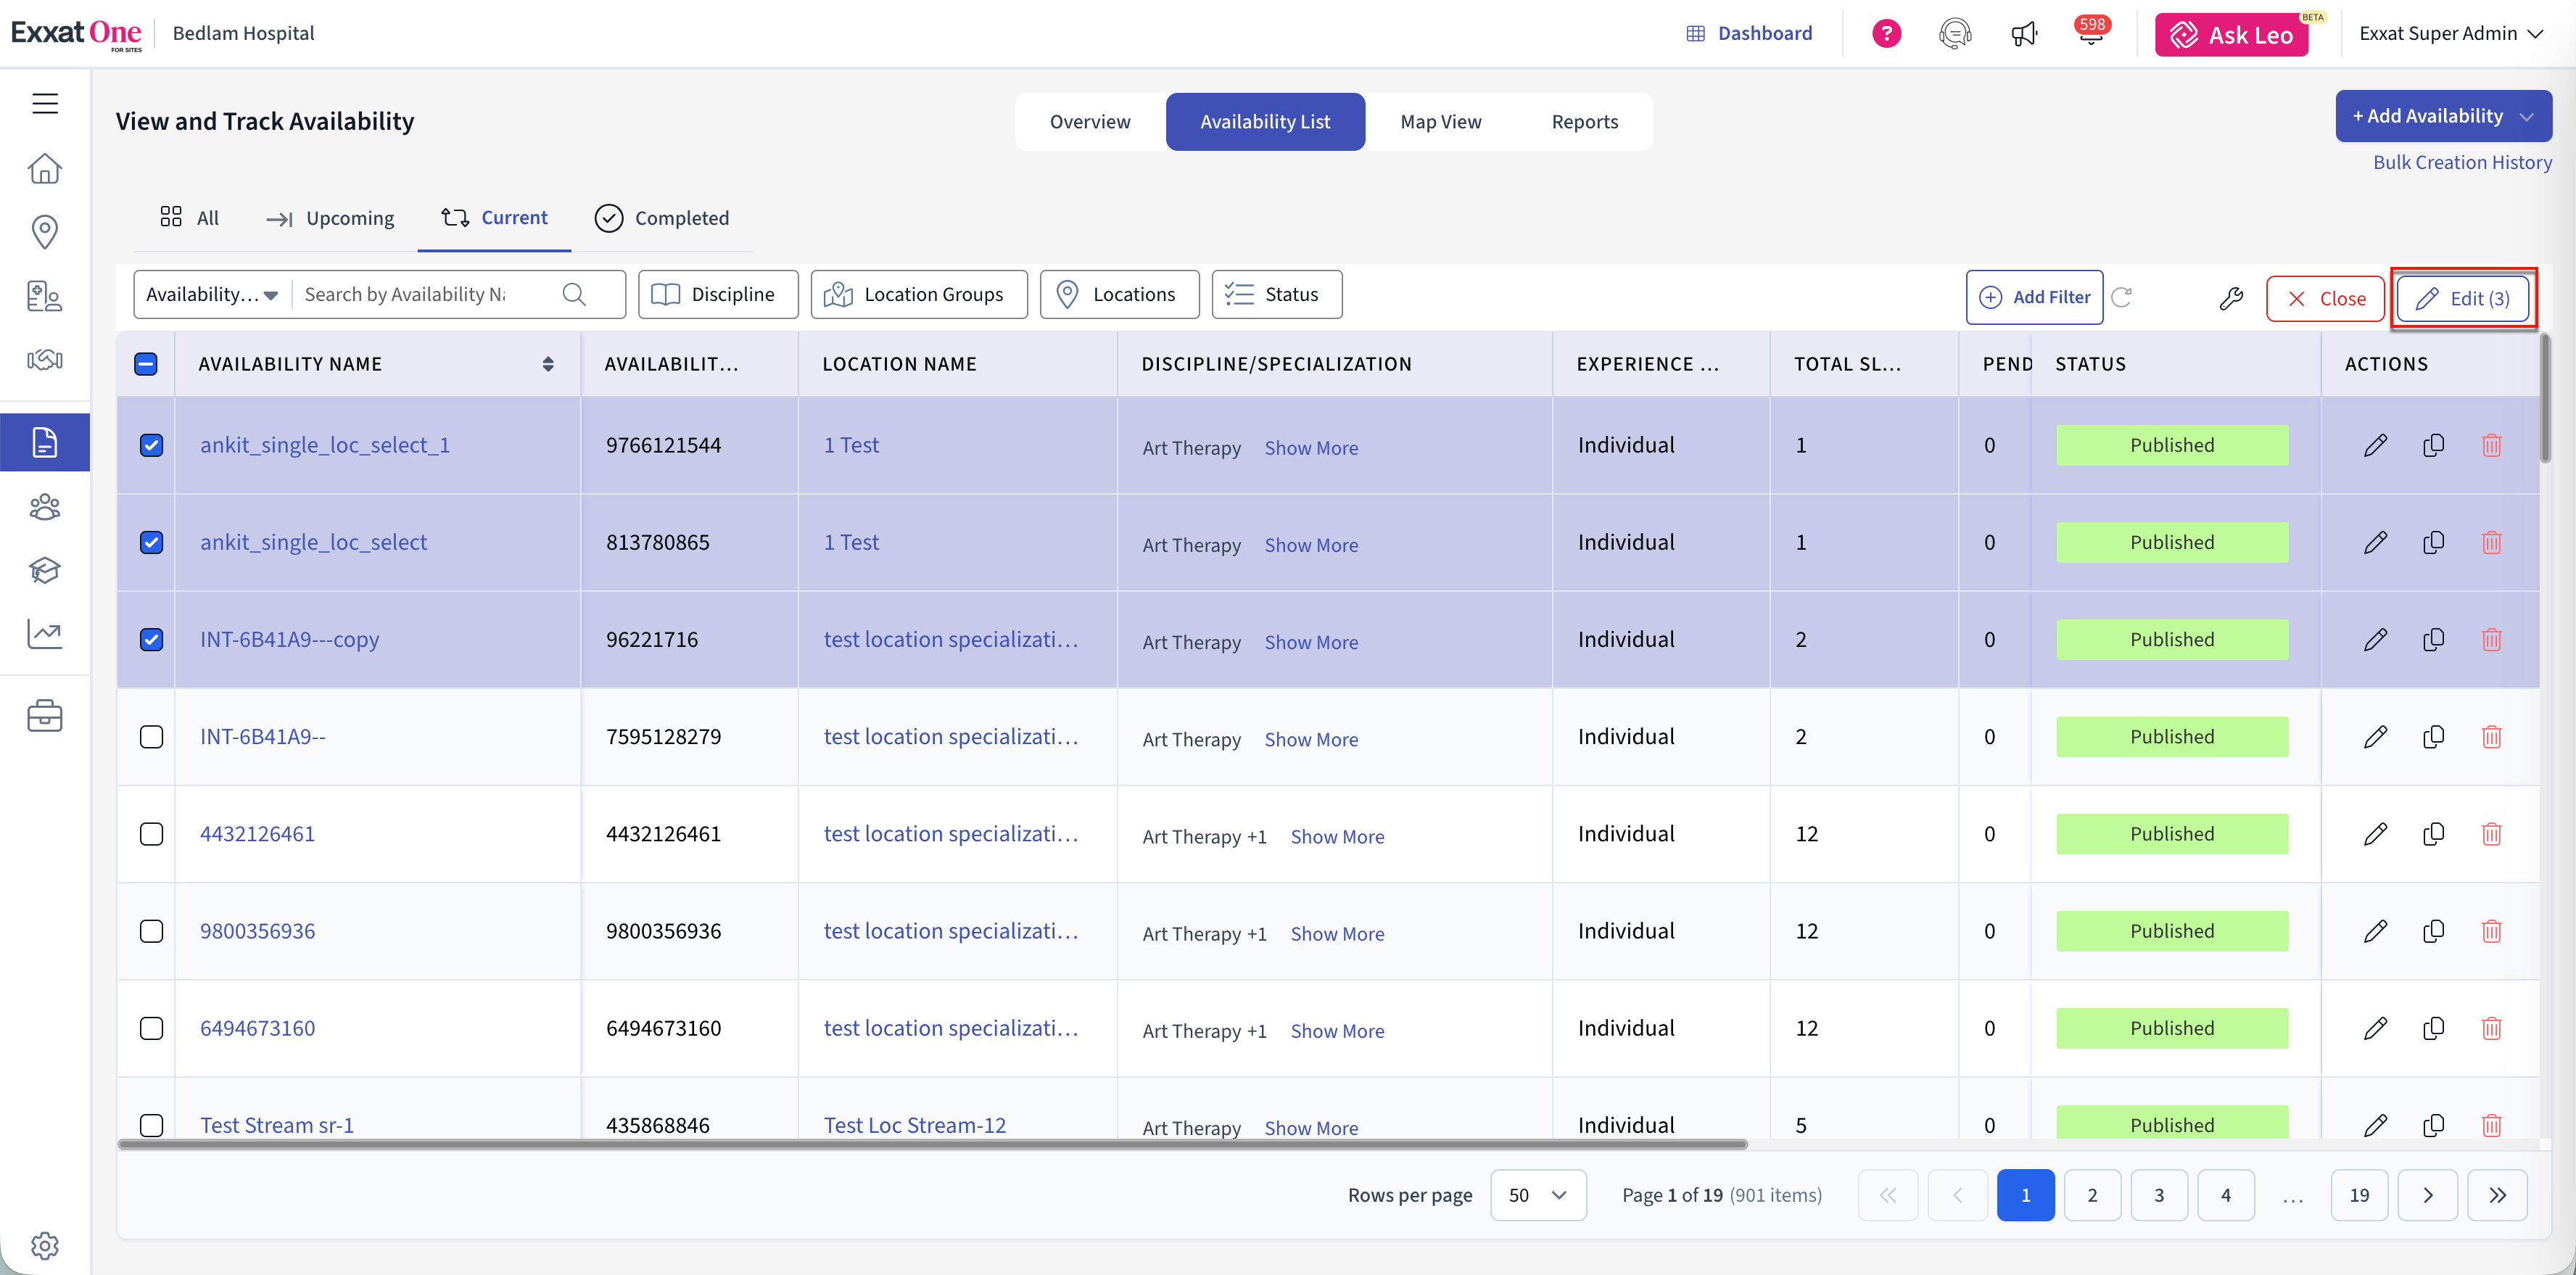Image resolution: width=2576 pixels, height=1275 pixels.
Task: Click the Search by Availability Name field
Action: pos(425,295)
